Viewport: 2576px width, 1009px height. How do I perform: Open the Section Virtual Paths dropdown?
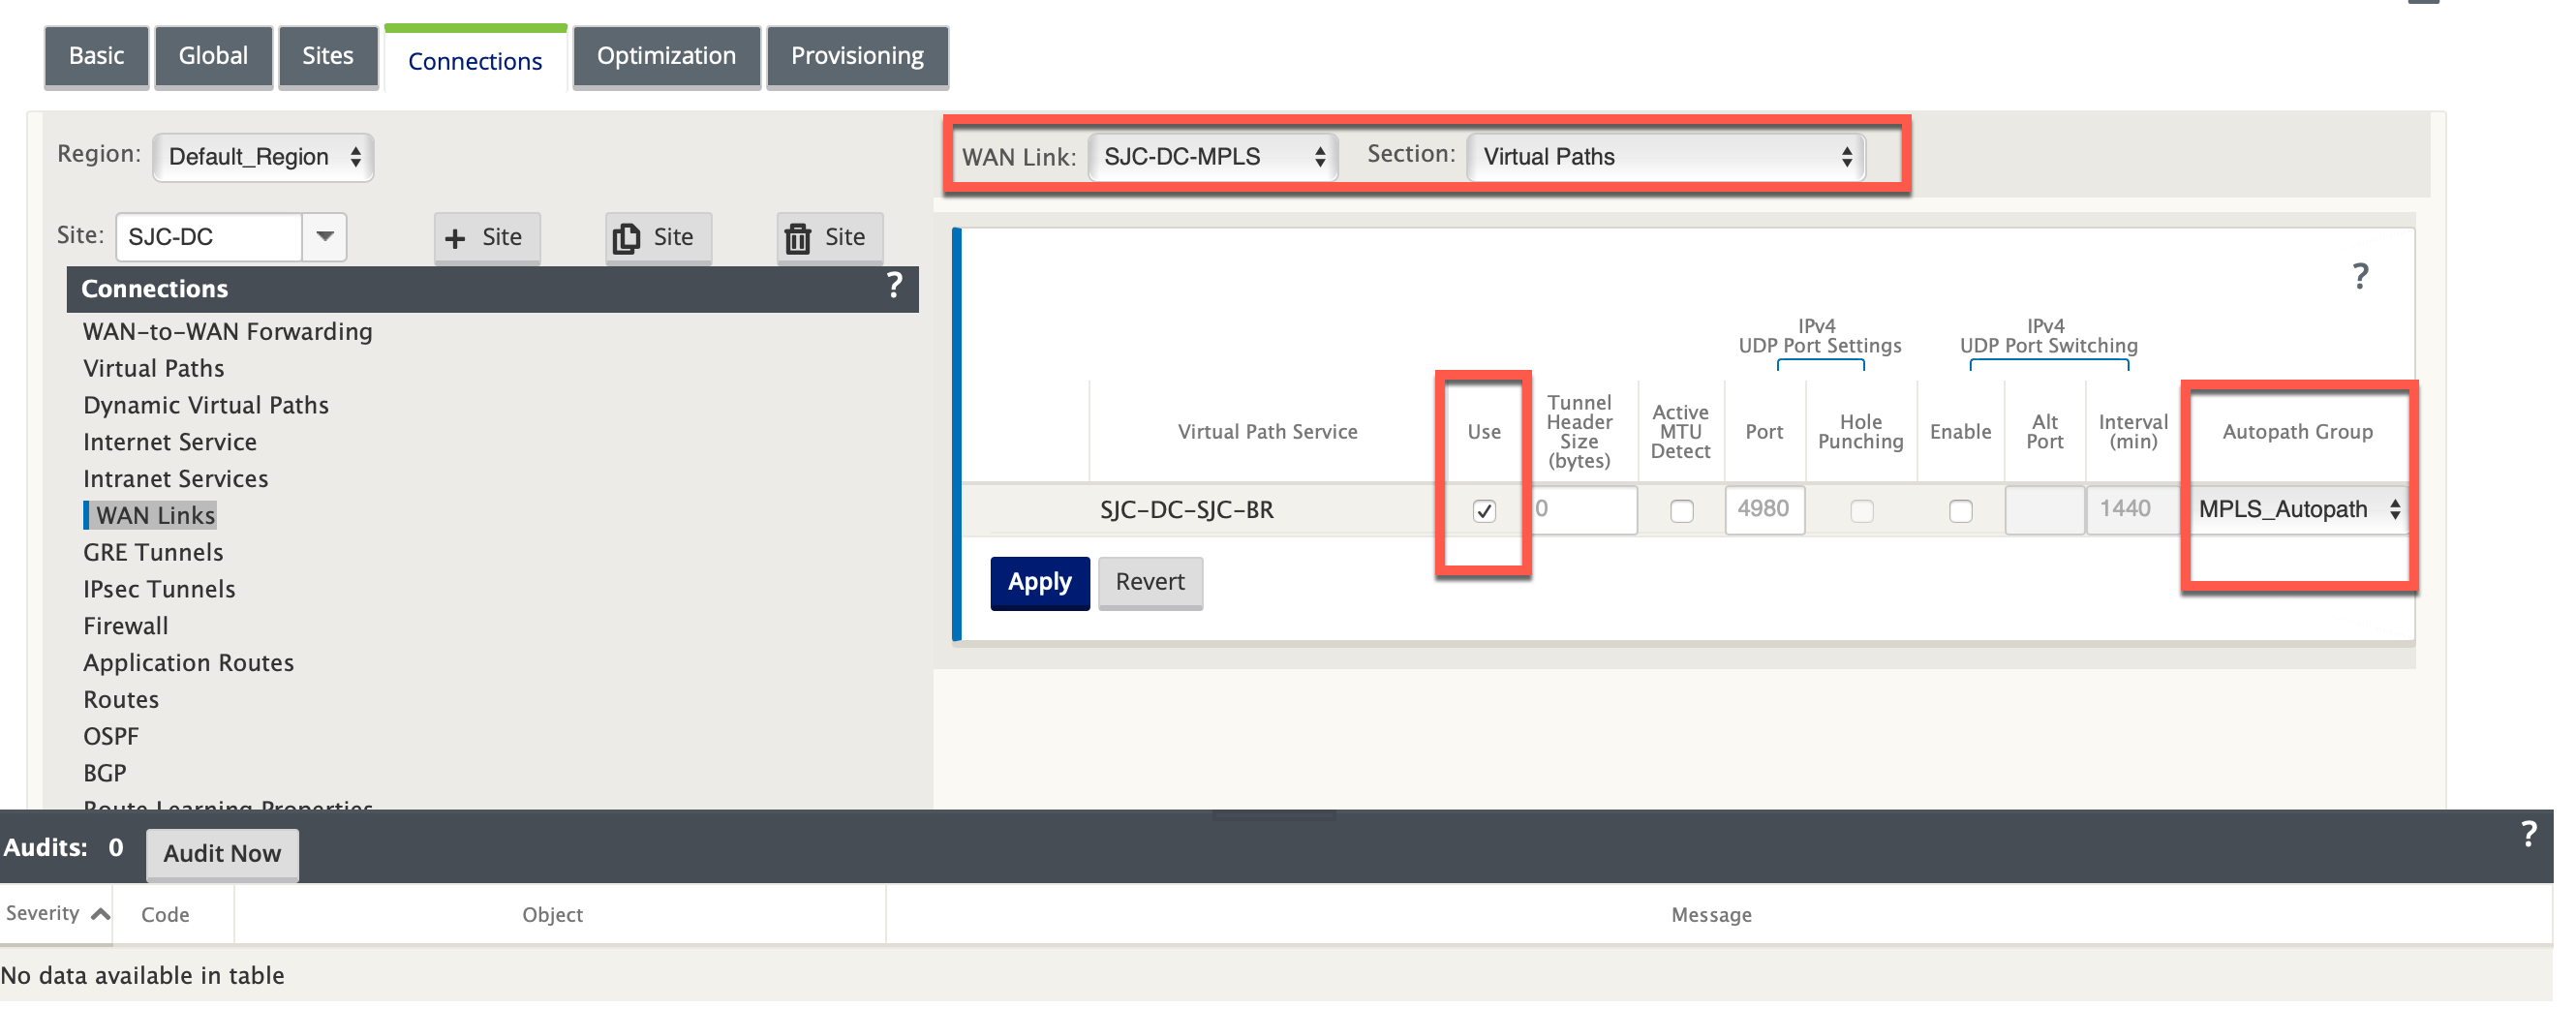[x=1665, y=157]
